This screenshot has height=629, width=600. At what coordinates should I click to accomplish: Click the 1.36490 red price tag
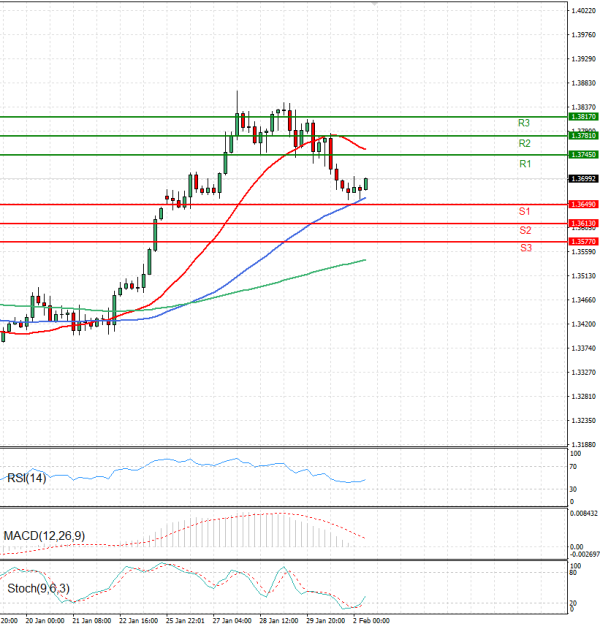click(x=583, y=204)
